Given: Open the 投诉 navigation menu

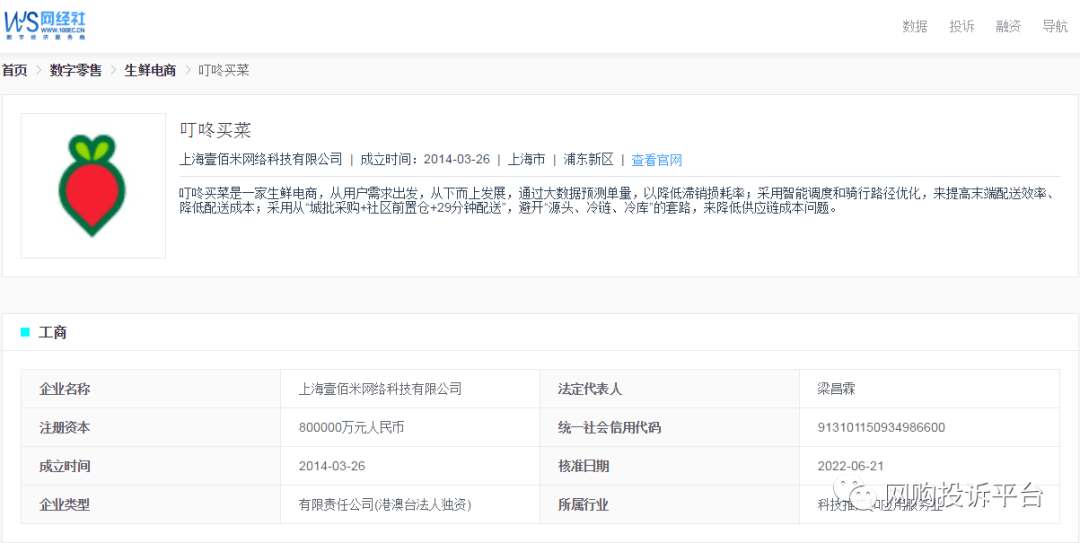Looking at the screenshot, I should [x=962, y=27].
